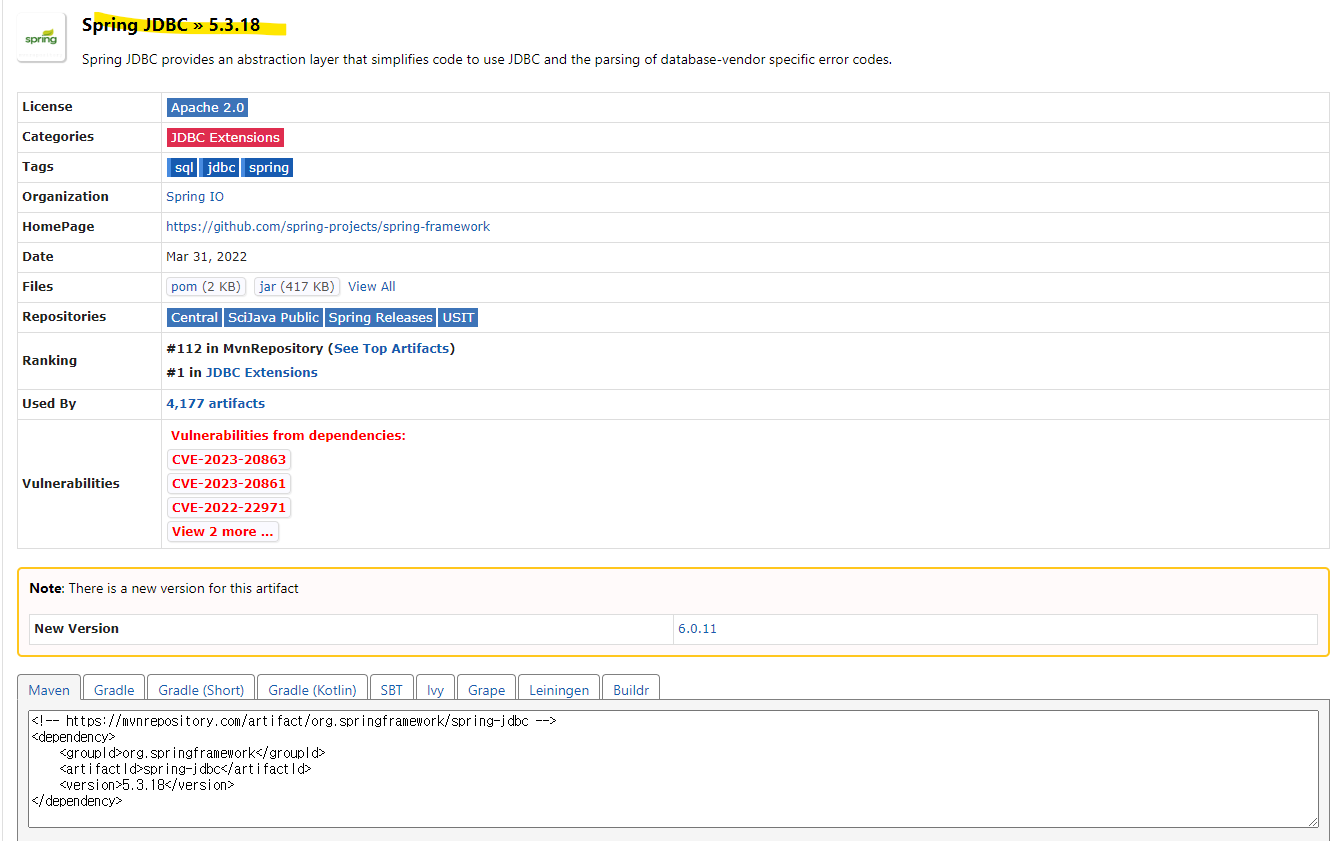1336x841 pixels.
Task: Switch to the Leiningen tab
Action: point(559,690)
